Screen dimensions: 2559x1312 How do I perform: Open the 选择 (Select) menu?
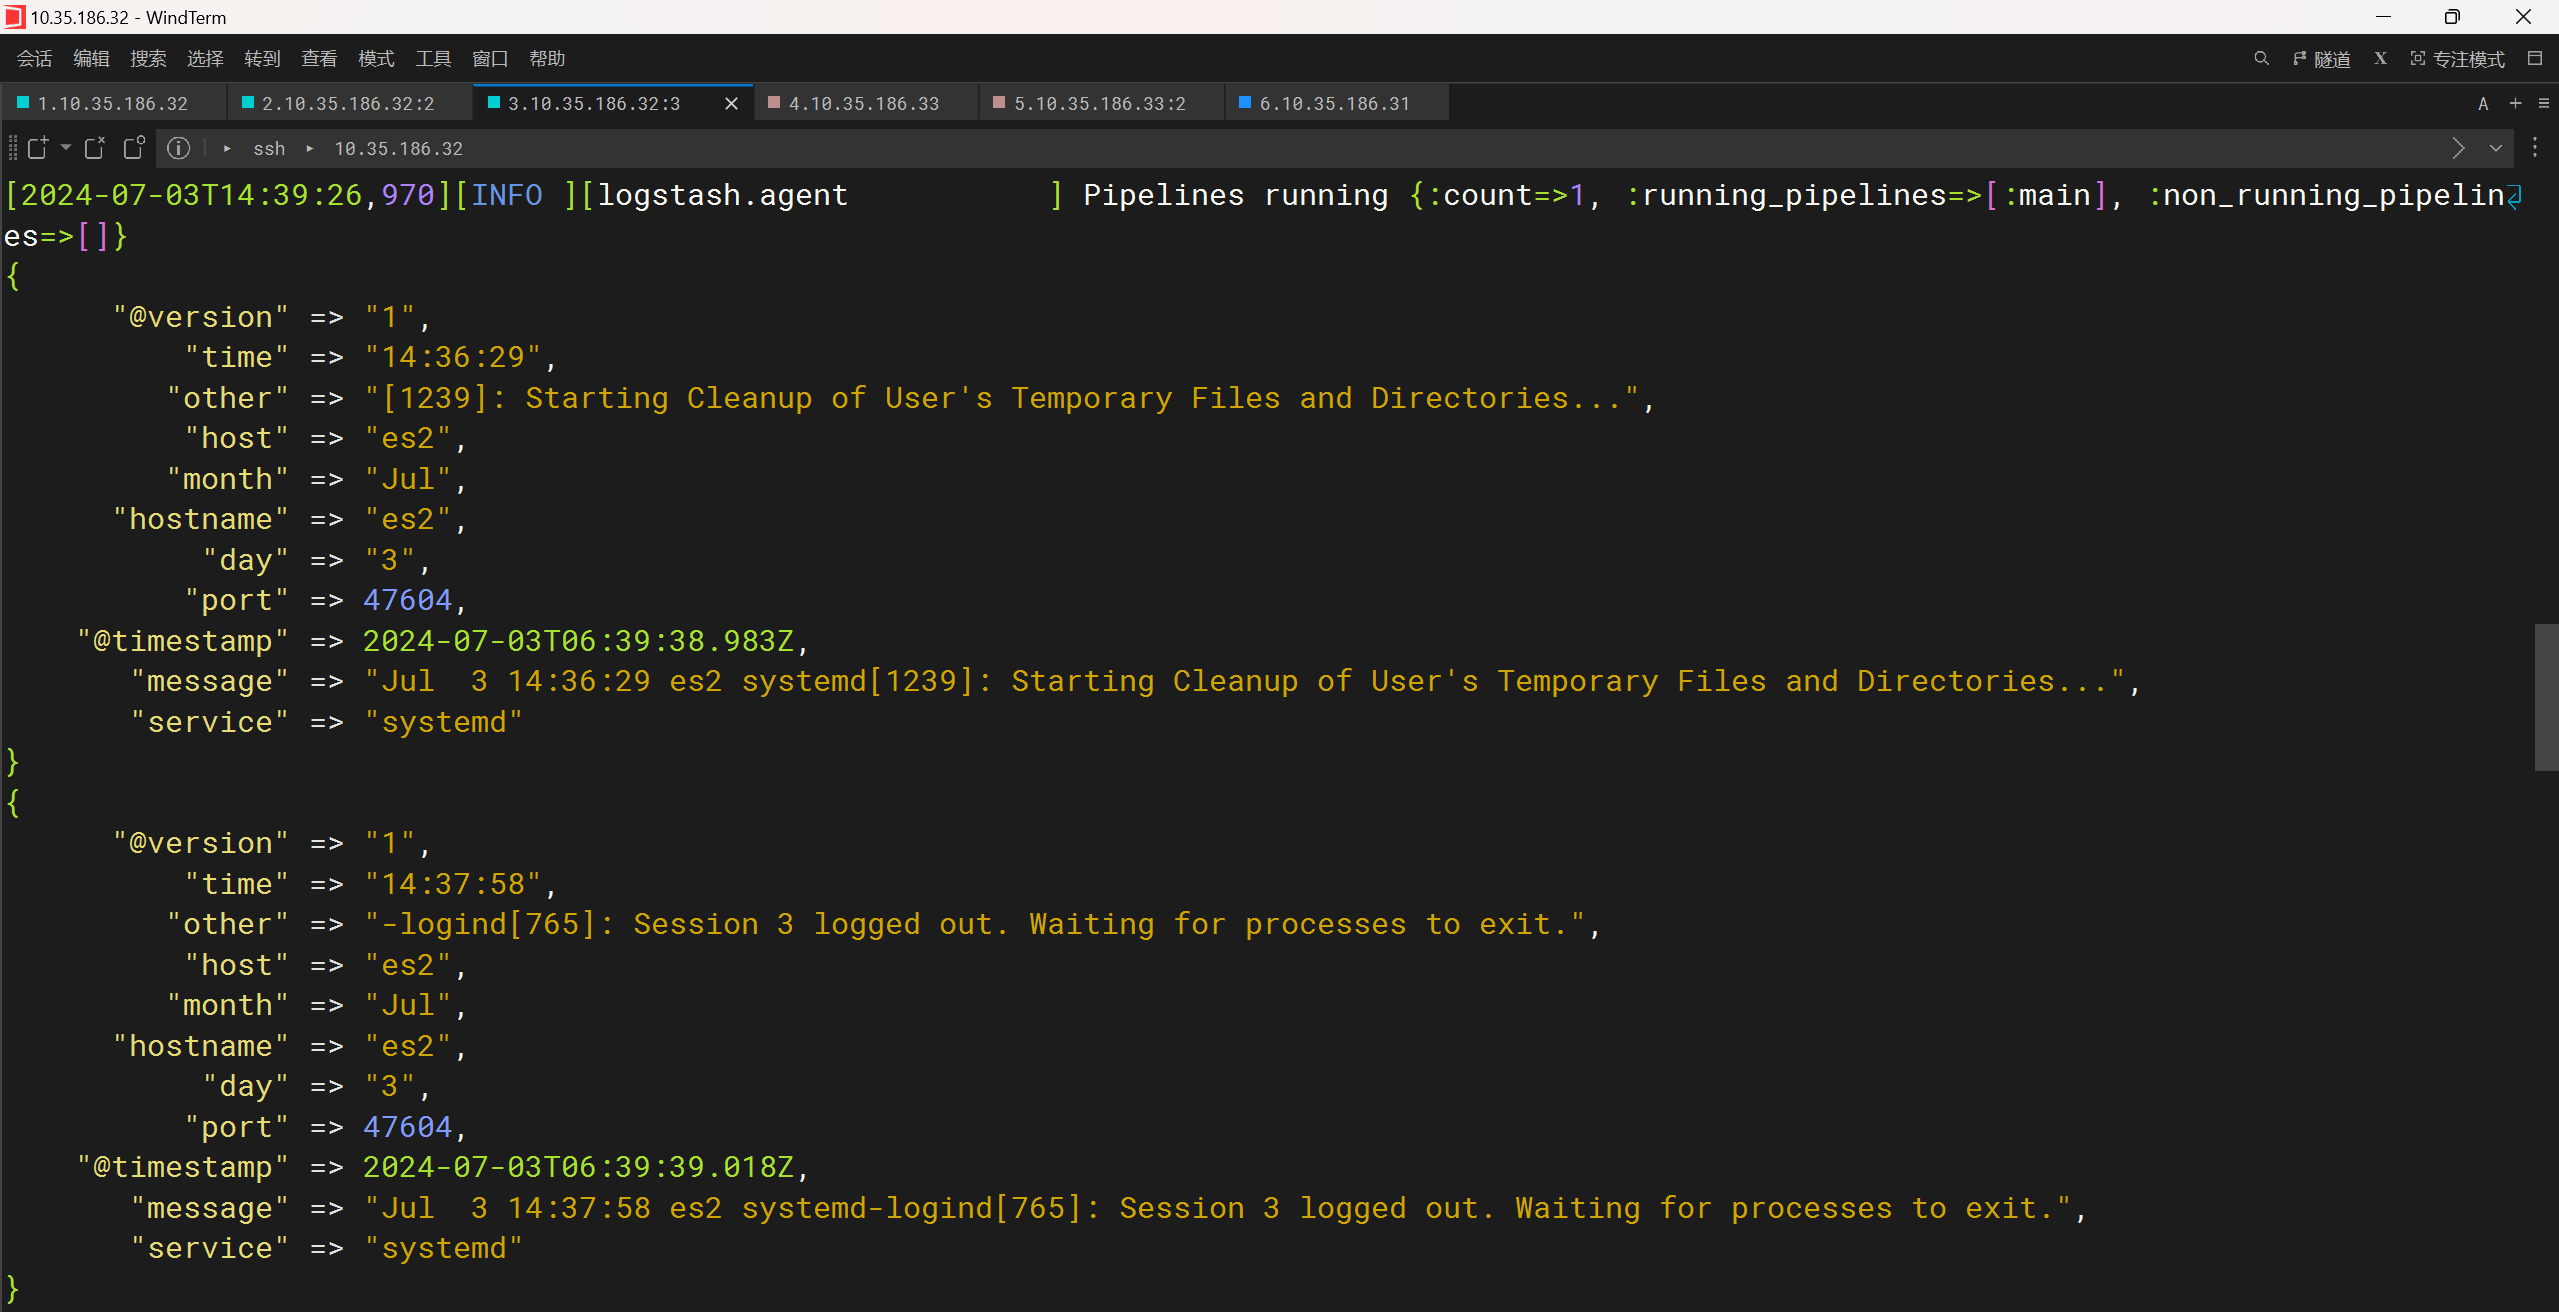point(205,59)
